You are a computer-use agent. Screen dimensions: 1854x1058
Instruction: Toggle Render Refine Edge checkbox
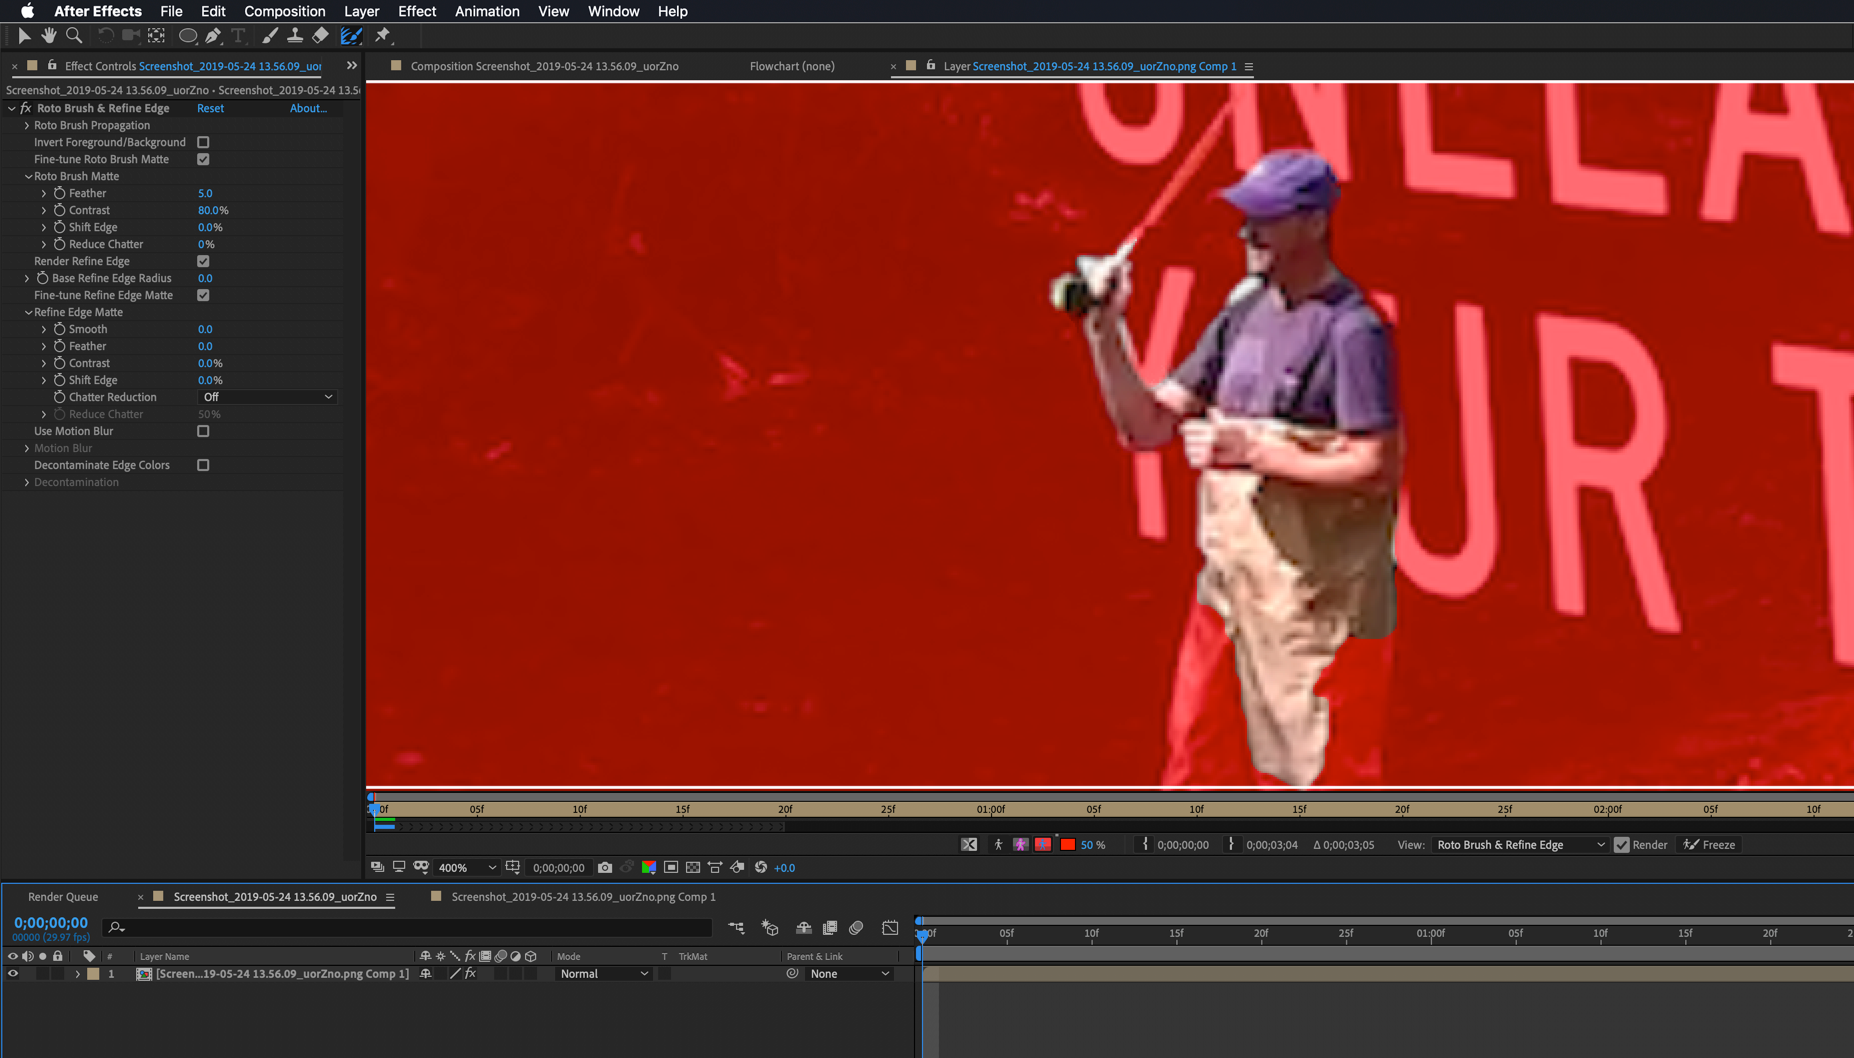coord(203,261)
